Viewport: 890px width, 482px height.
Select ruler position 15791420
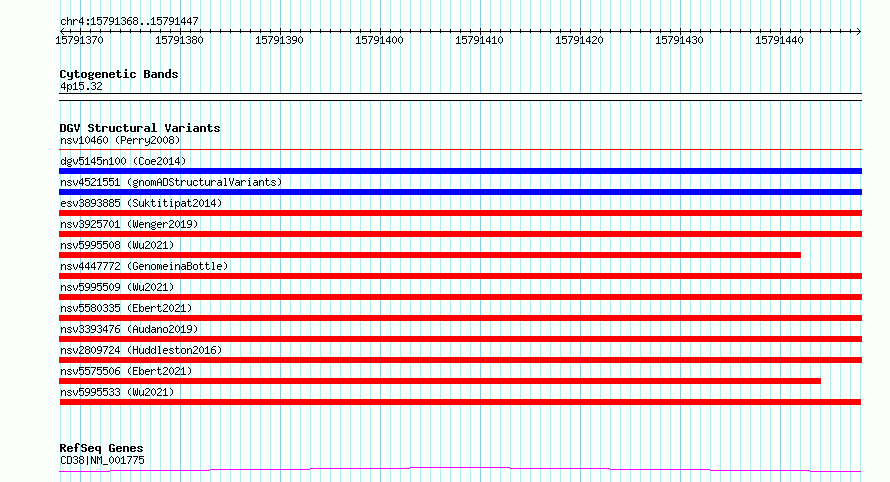[x=579, y=40]
